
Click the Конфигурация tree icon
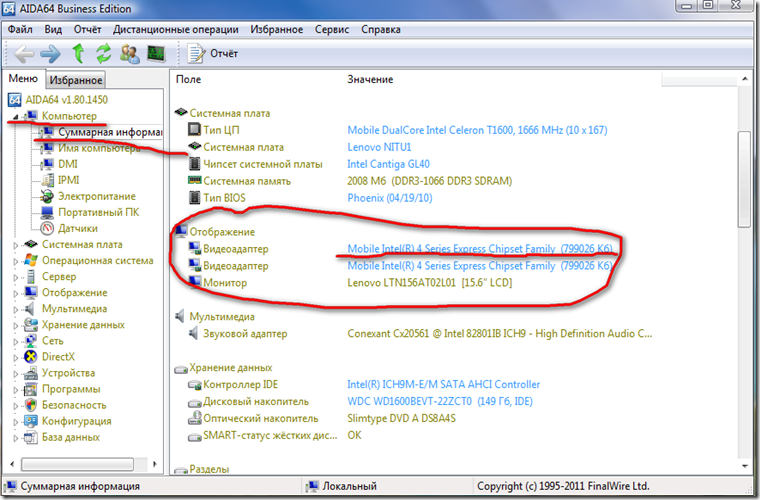point(31,421)
